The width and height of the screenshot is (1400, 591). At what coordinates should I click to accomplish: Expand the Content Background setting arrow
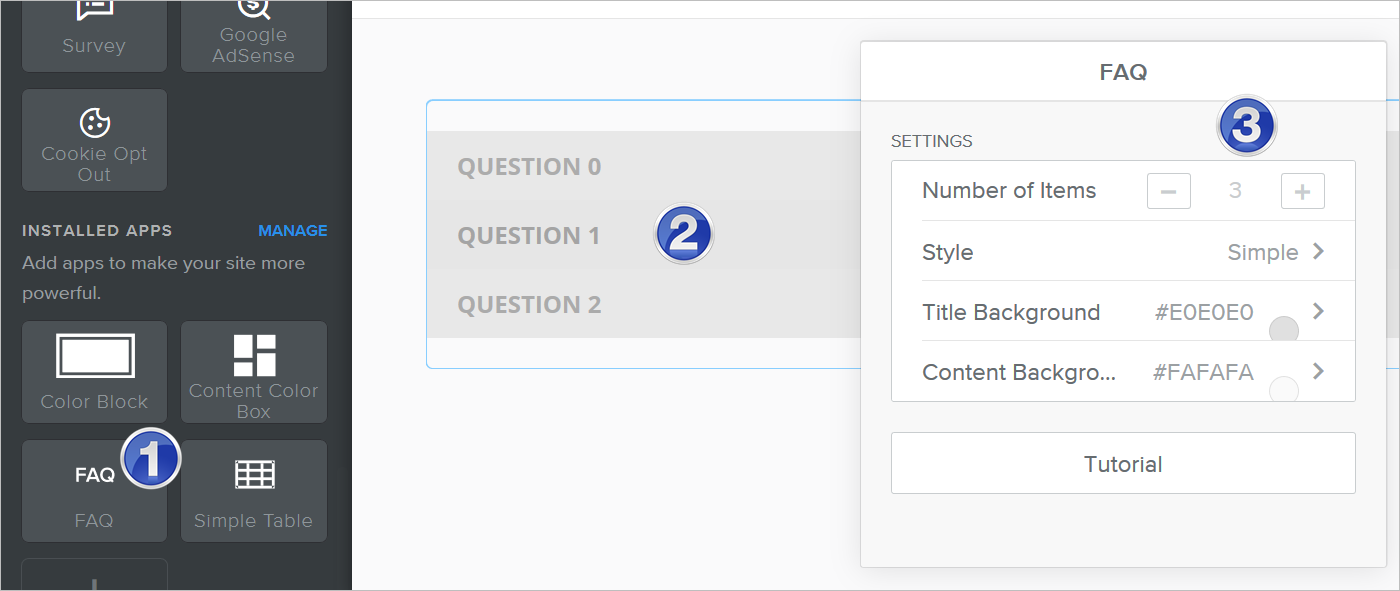coord(1318,372)
